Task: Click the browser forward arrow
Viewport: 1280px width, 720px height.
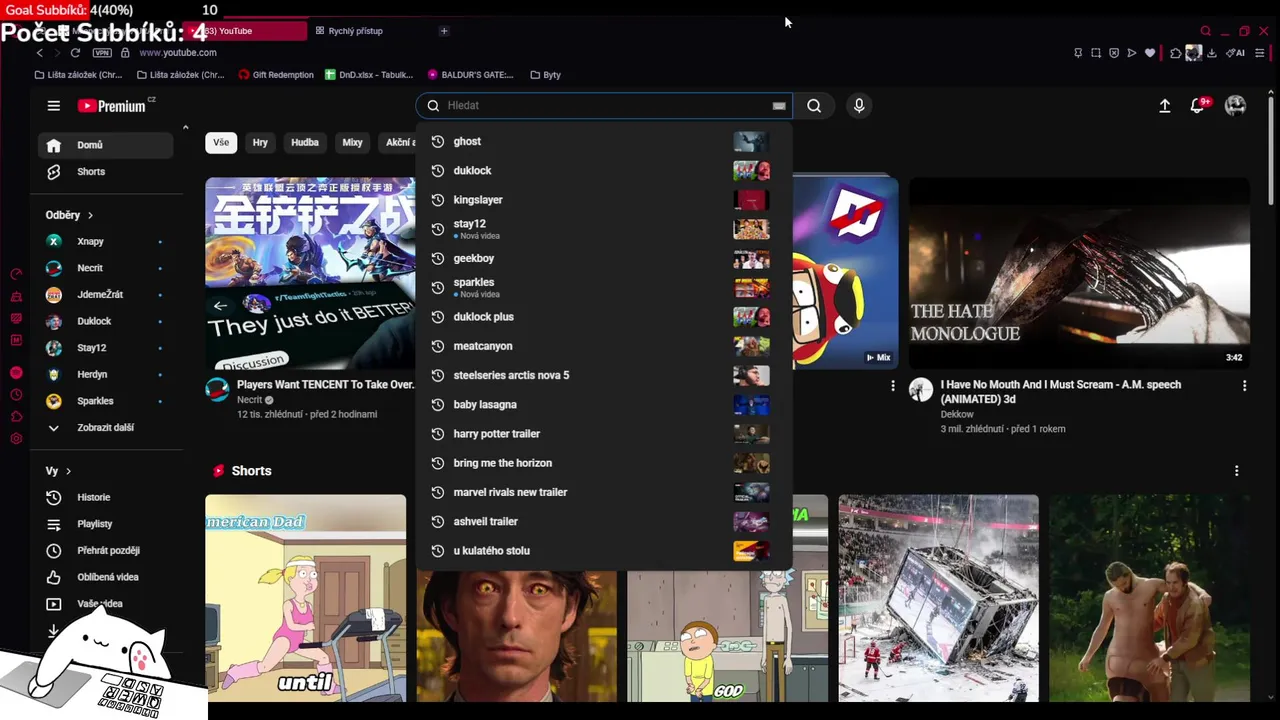Action: [x=57, y=53]
